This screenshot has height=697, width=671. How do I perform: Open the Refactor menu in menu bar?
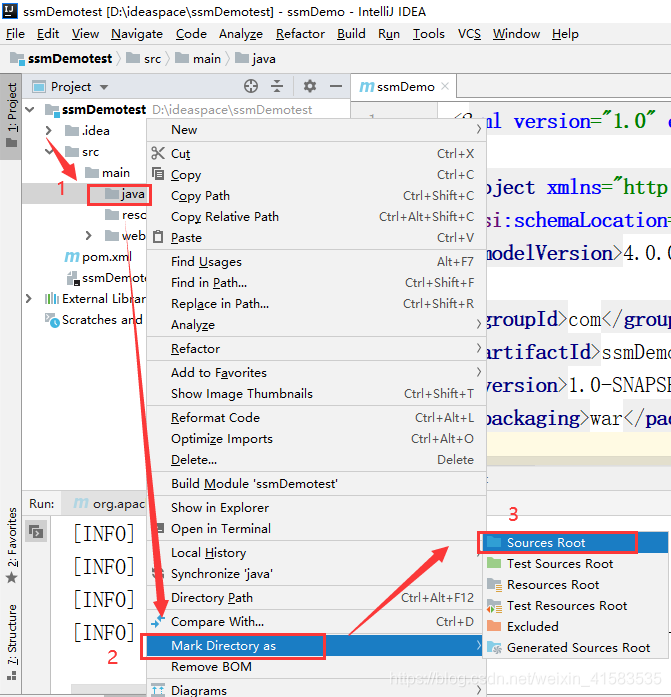300,33
